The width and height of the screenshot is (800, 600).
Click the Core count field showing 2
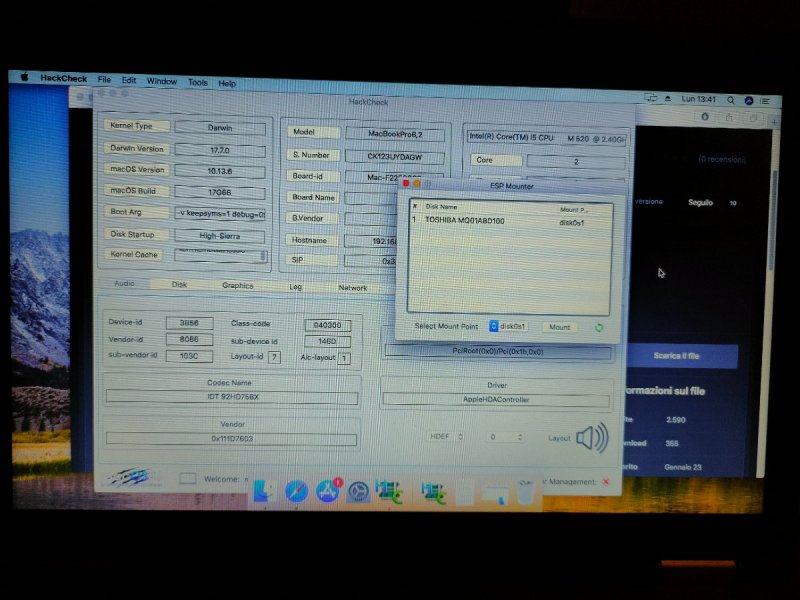[576, 162]
